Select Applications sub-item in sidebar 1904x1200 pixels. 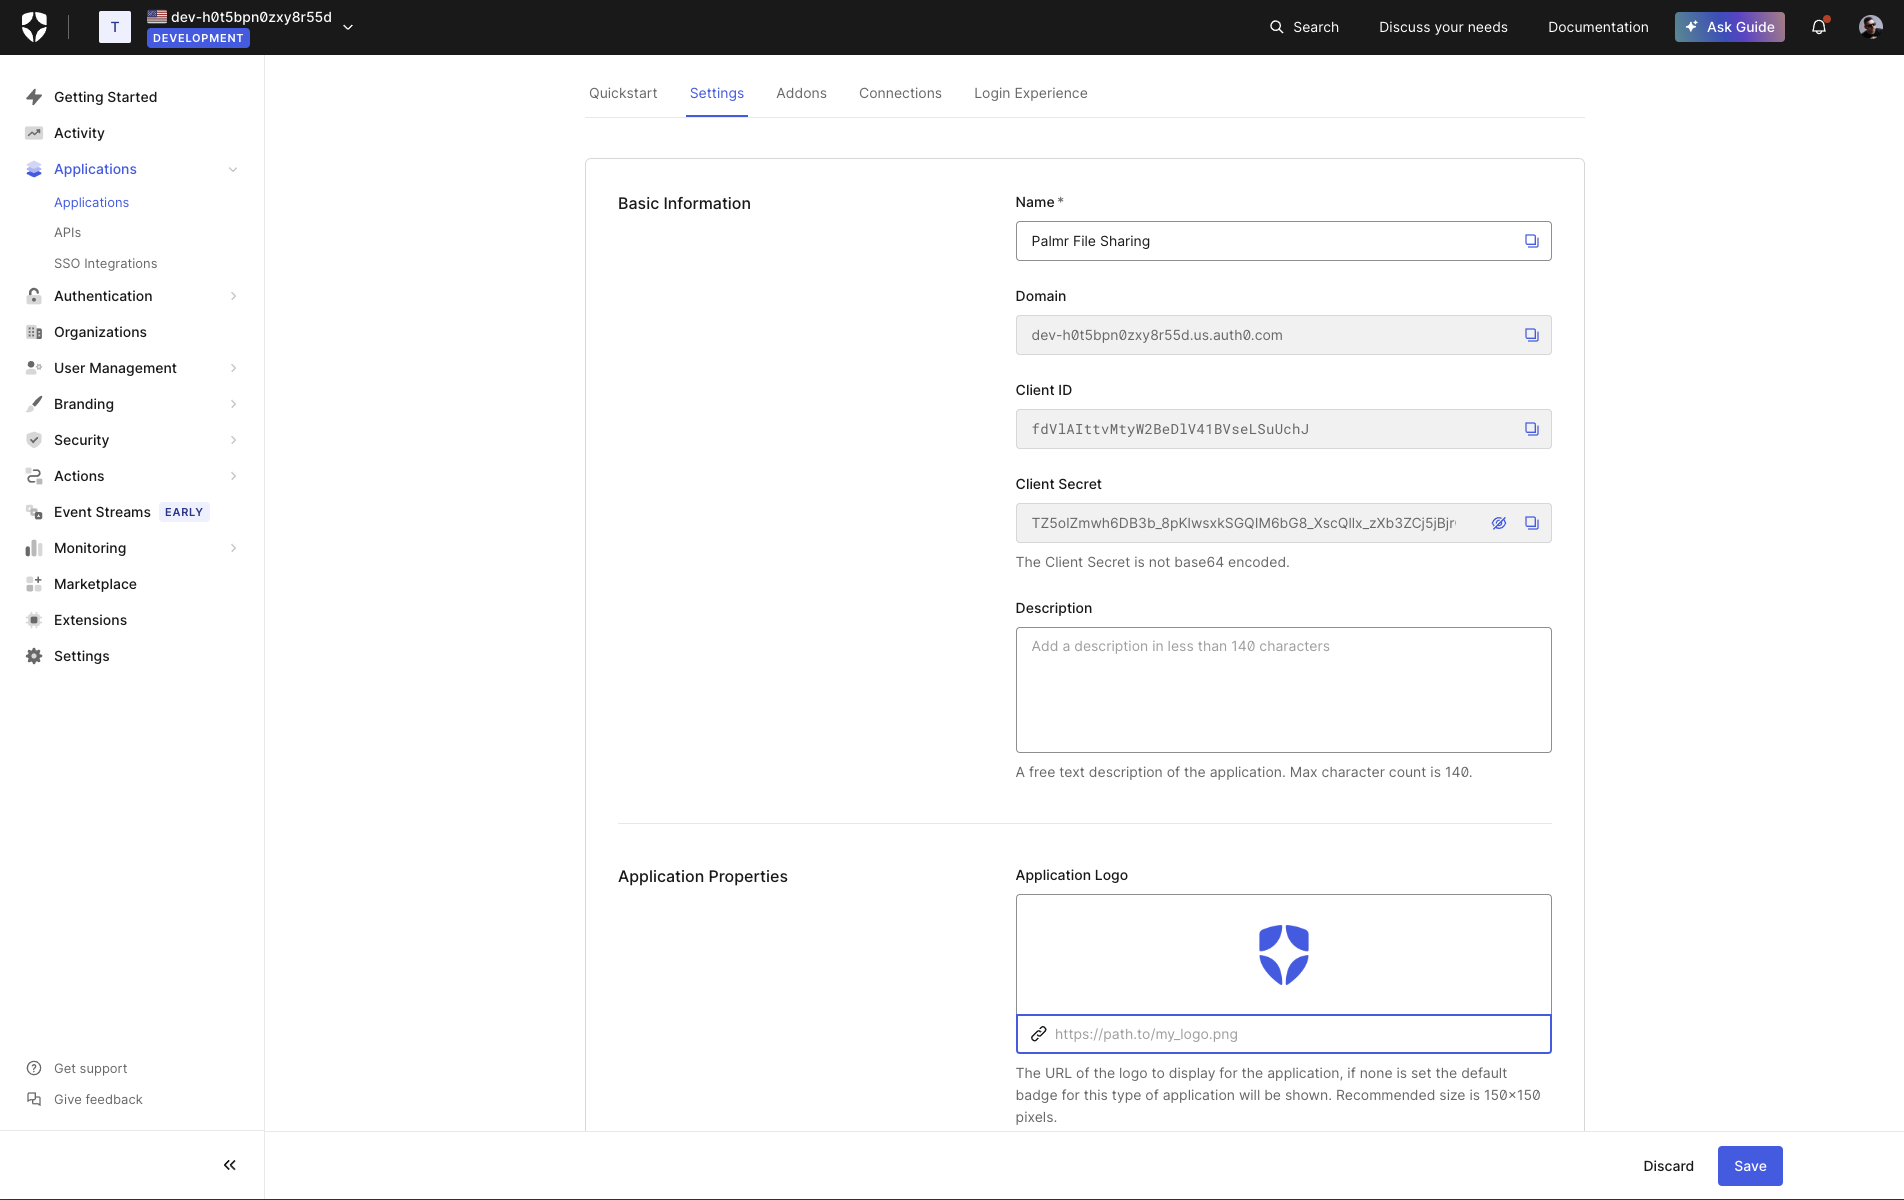pyautogui.click(x=91, y=202)
